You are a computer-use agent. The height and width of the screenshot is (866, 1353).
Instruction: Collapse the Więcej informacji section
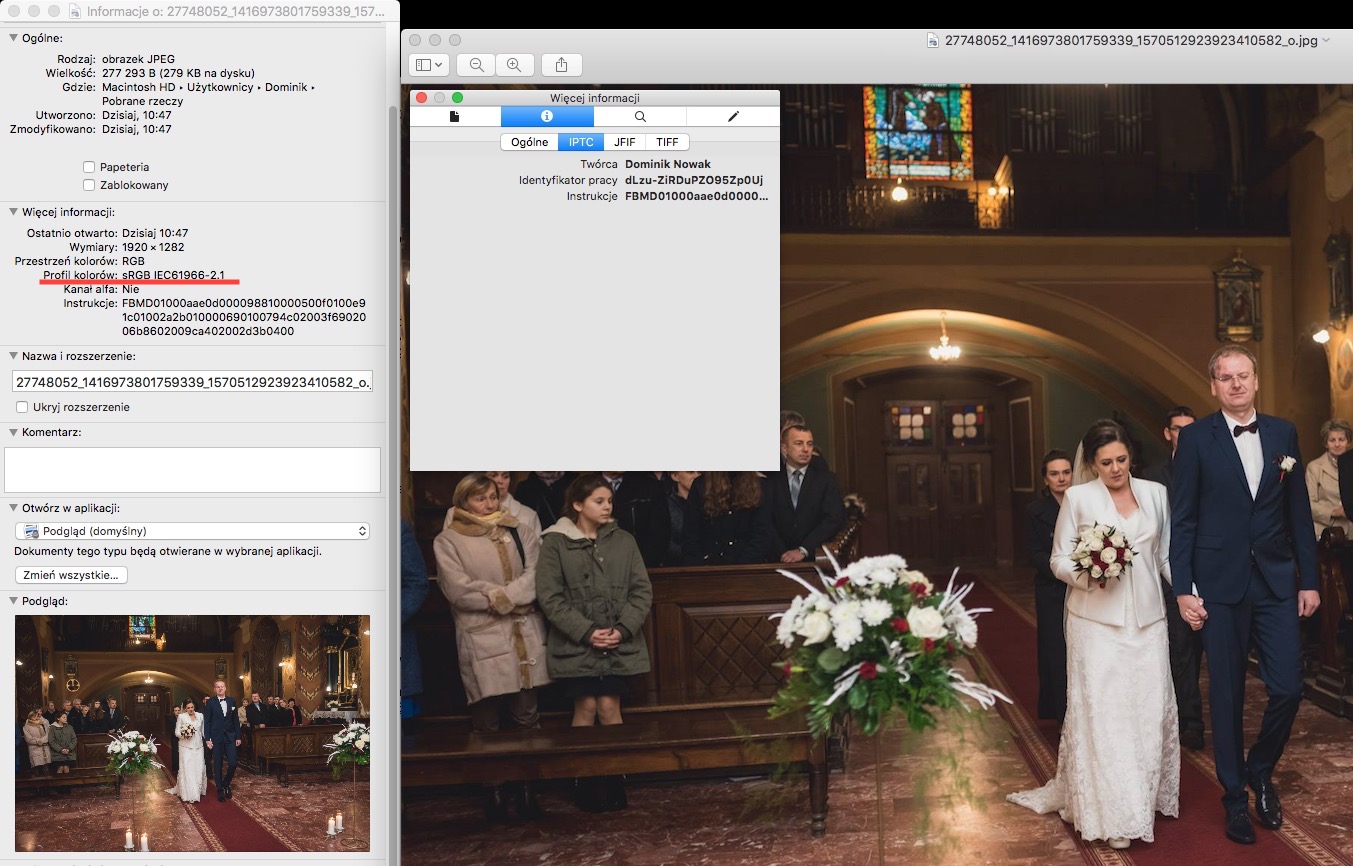pos(13,212)
